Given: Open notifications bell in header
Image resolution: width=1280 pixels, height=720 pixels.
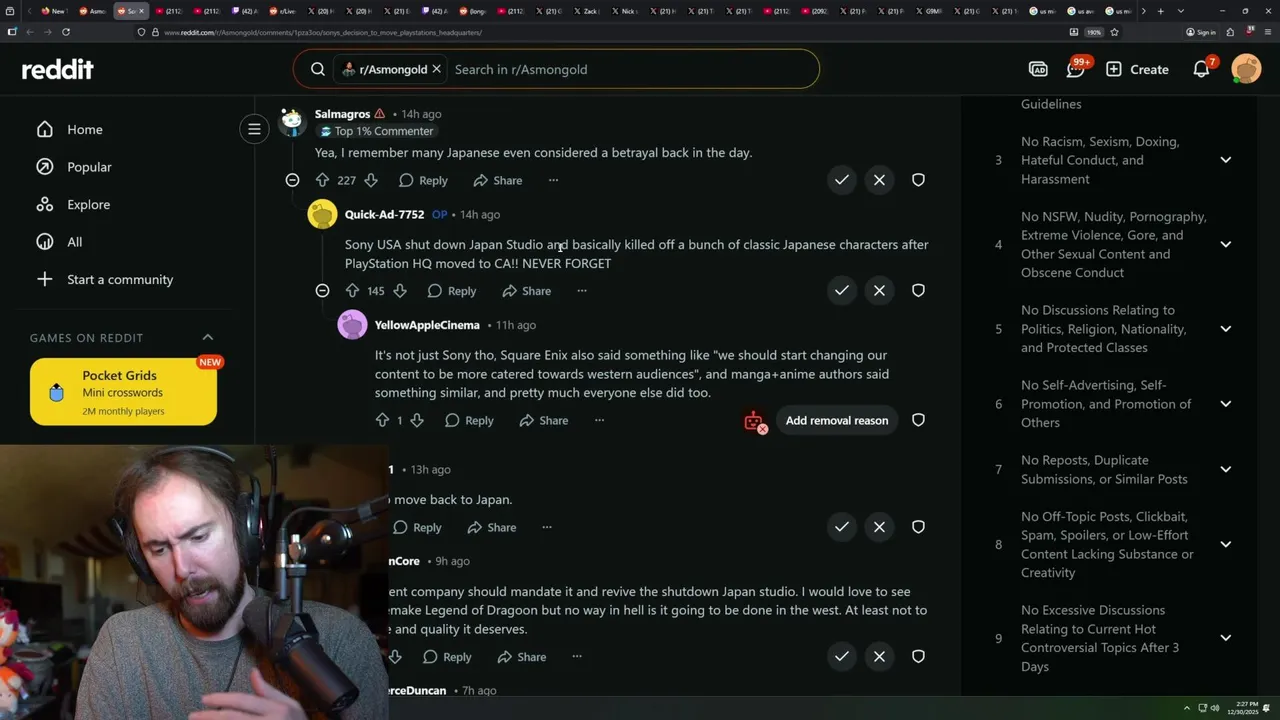Looking at the screenshot, I should 1202,69.
